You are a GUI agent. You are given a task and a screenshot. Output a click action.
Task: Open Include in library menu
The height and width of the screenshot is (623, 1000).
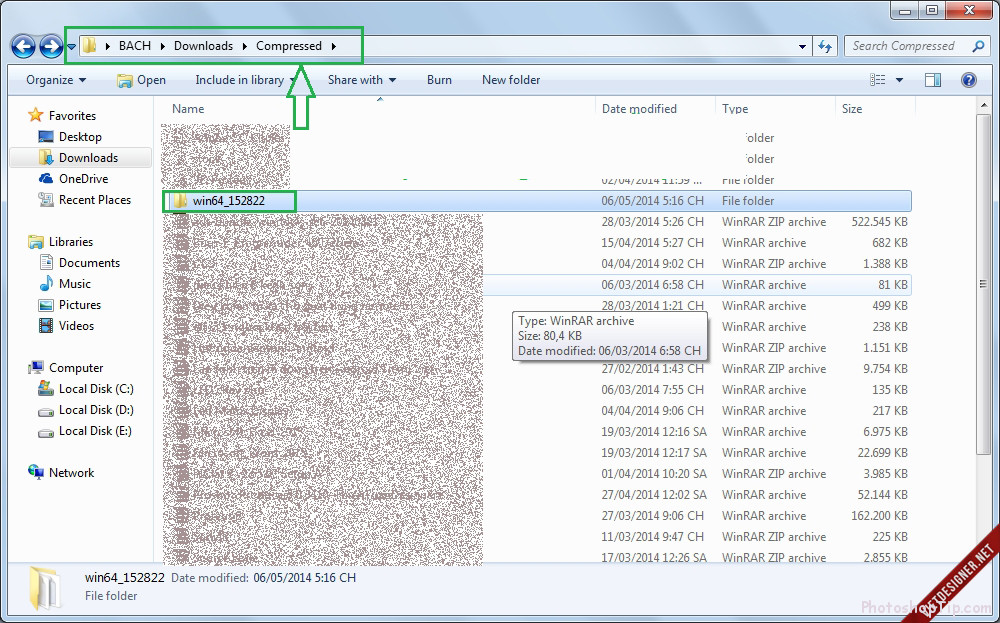[246, 80]
